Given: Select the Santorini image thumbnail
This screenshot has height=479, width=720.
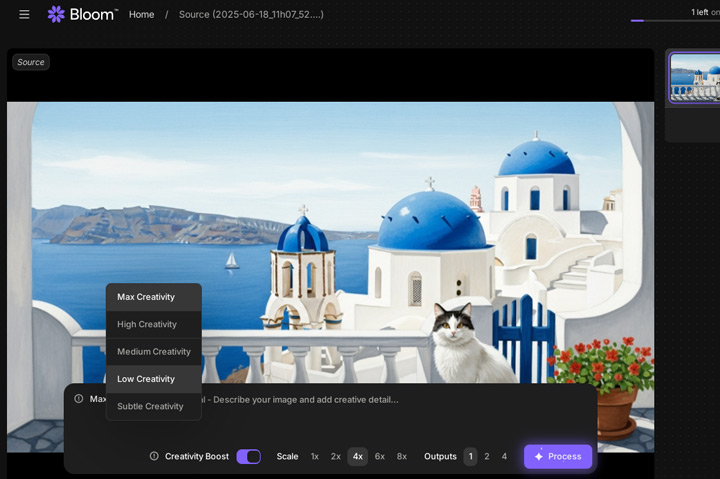Looking at the screenshot, I should tap(694, 78).
